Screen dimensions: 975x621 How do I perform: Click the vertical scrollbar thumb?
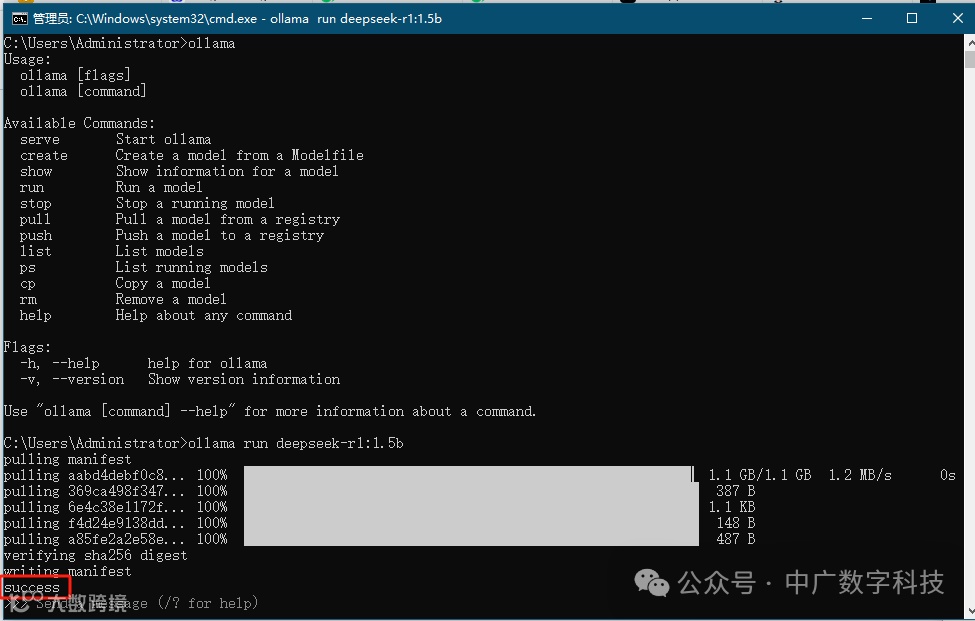click(970, 60)
